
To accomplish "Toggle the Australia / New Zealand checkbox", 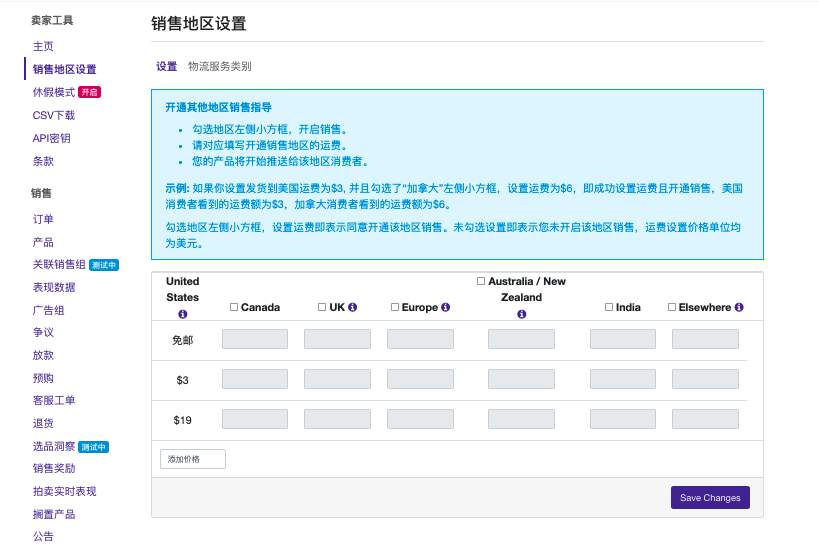I will (481, 281).
